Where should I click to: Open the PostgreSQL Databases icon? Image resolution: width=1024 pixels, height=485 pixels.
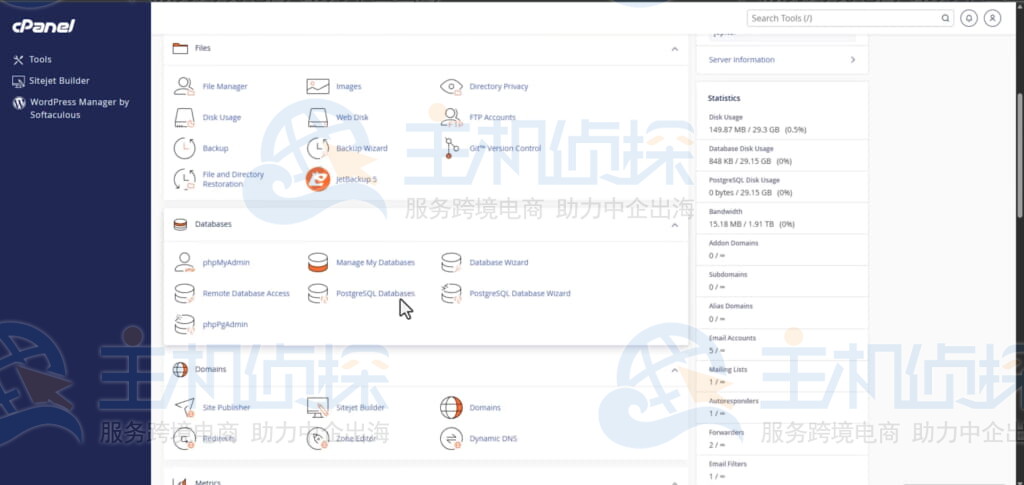(318, 294)
